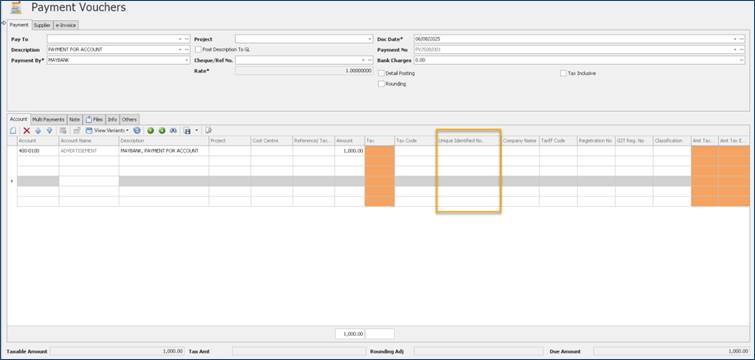Select the Account tab
Image resolution: width=755 pixels, height=360 pixels.
(x=19, y=118)
